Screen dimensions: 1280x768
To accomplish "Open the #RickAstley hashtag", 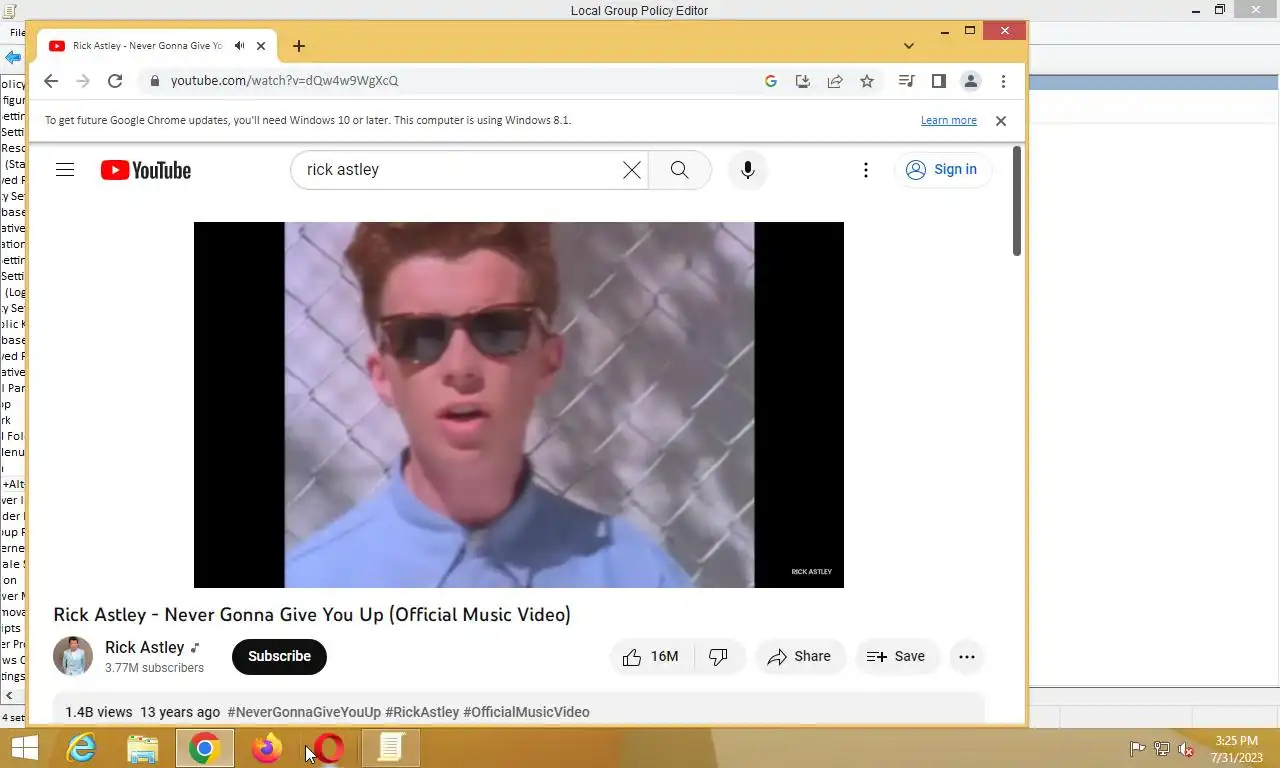I will 422,712.
